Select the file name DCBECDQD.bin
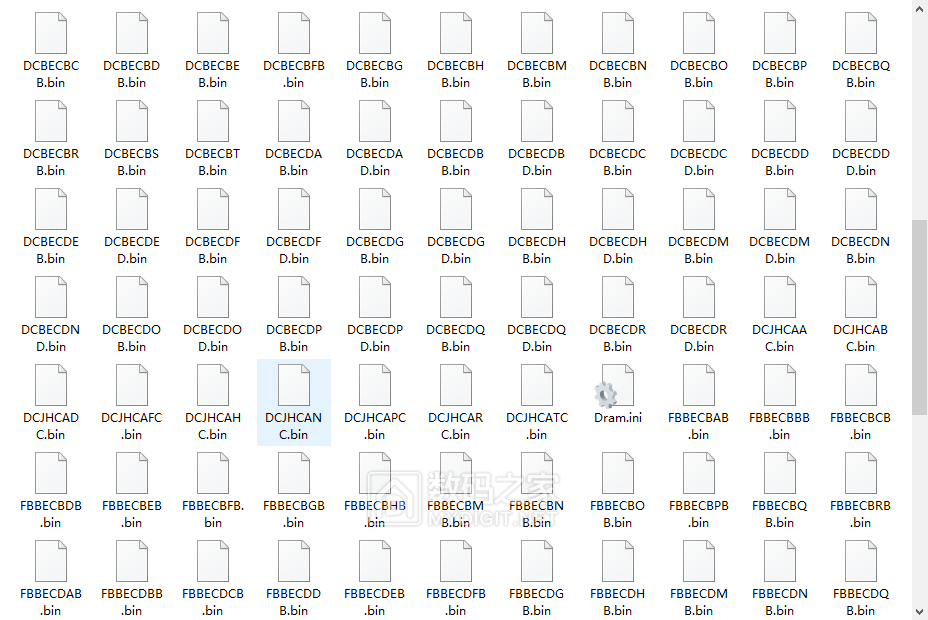928x620 pixels. coord(537,338)
